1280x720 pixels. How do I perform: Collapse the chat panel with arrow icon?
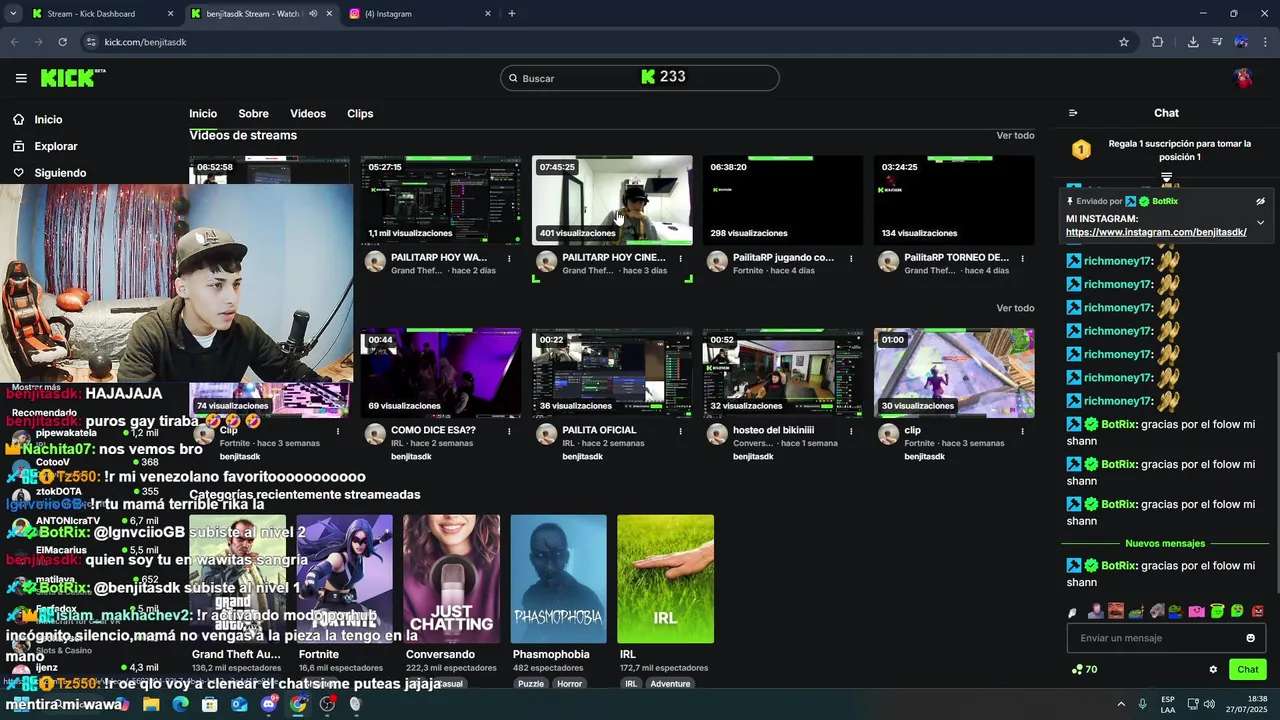click(1073, 113)
